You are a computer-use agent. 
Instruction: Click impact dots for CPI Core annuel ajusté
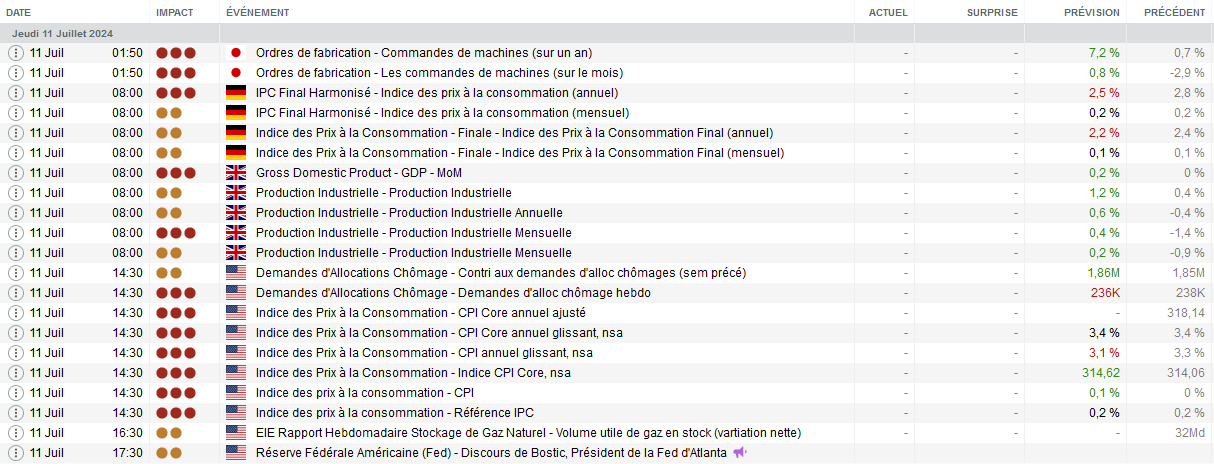pos(175,313)
